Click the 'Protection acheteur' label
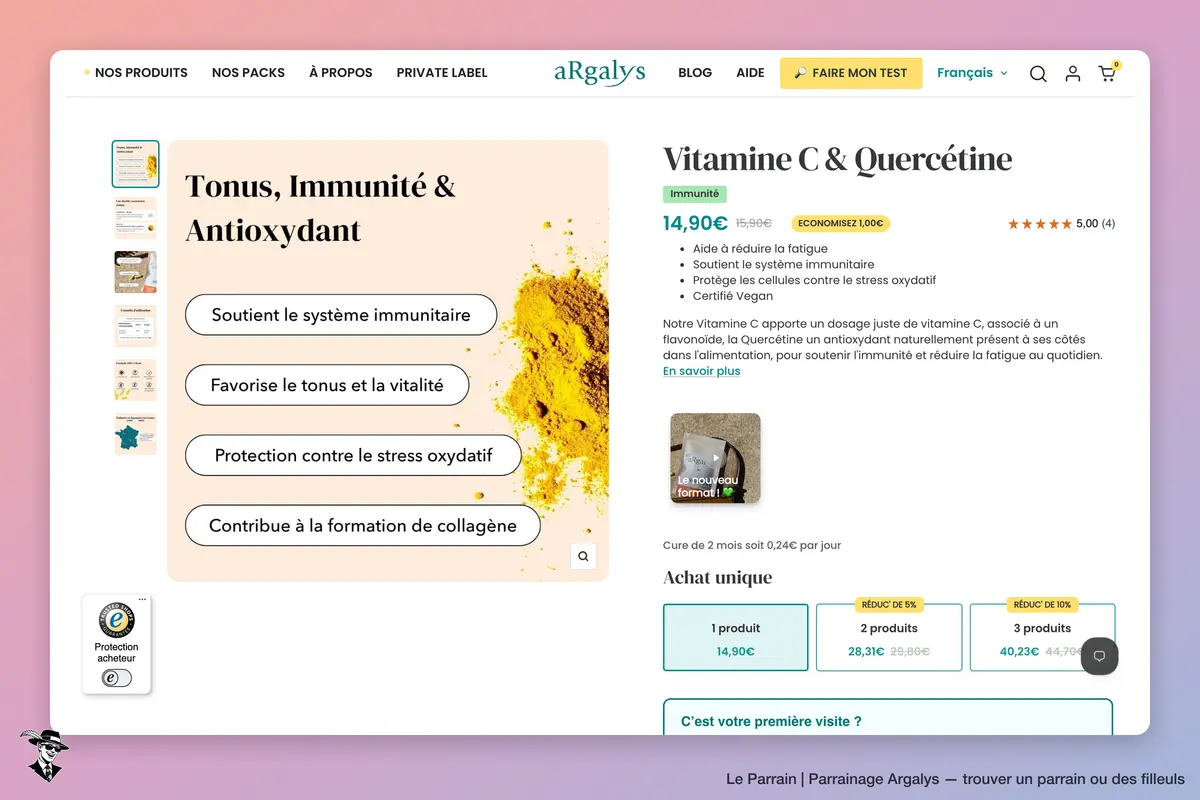Image resolution: width=1200 pixels, height=800 pixels. pos(117,652)
